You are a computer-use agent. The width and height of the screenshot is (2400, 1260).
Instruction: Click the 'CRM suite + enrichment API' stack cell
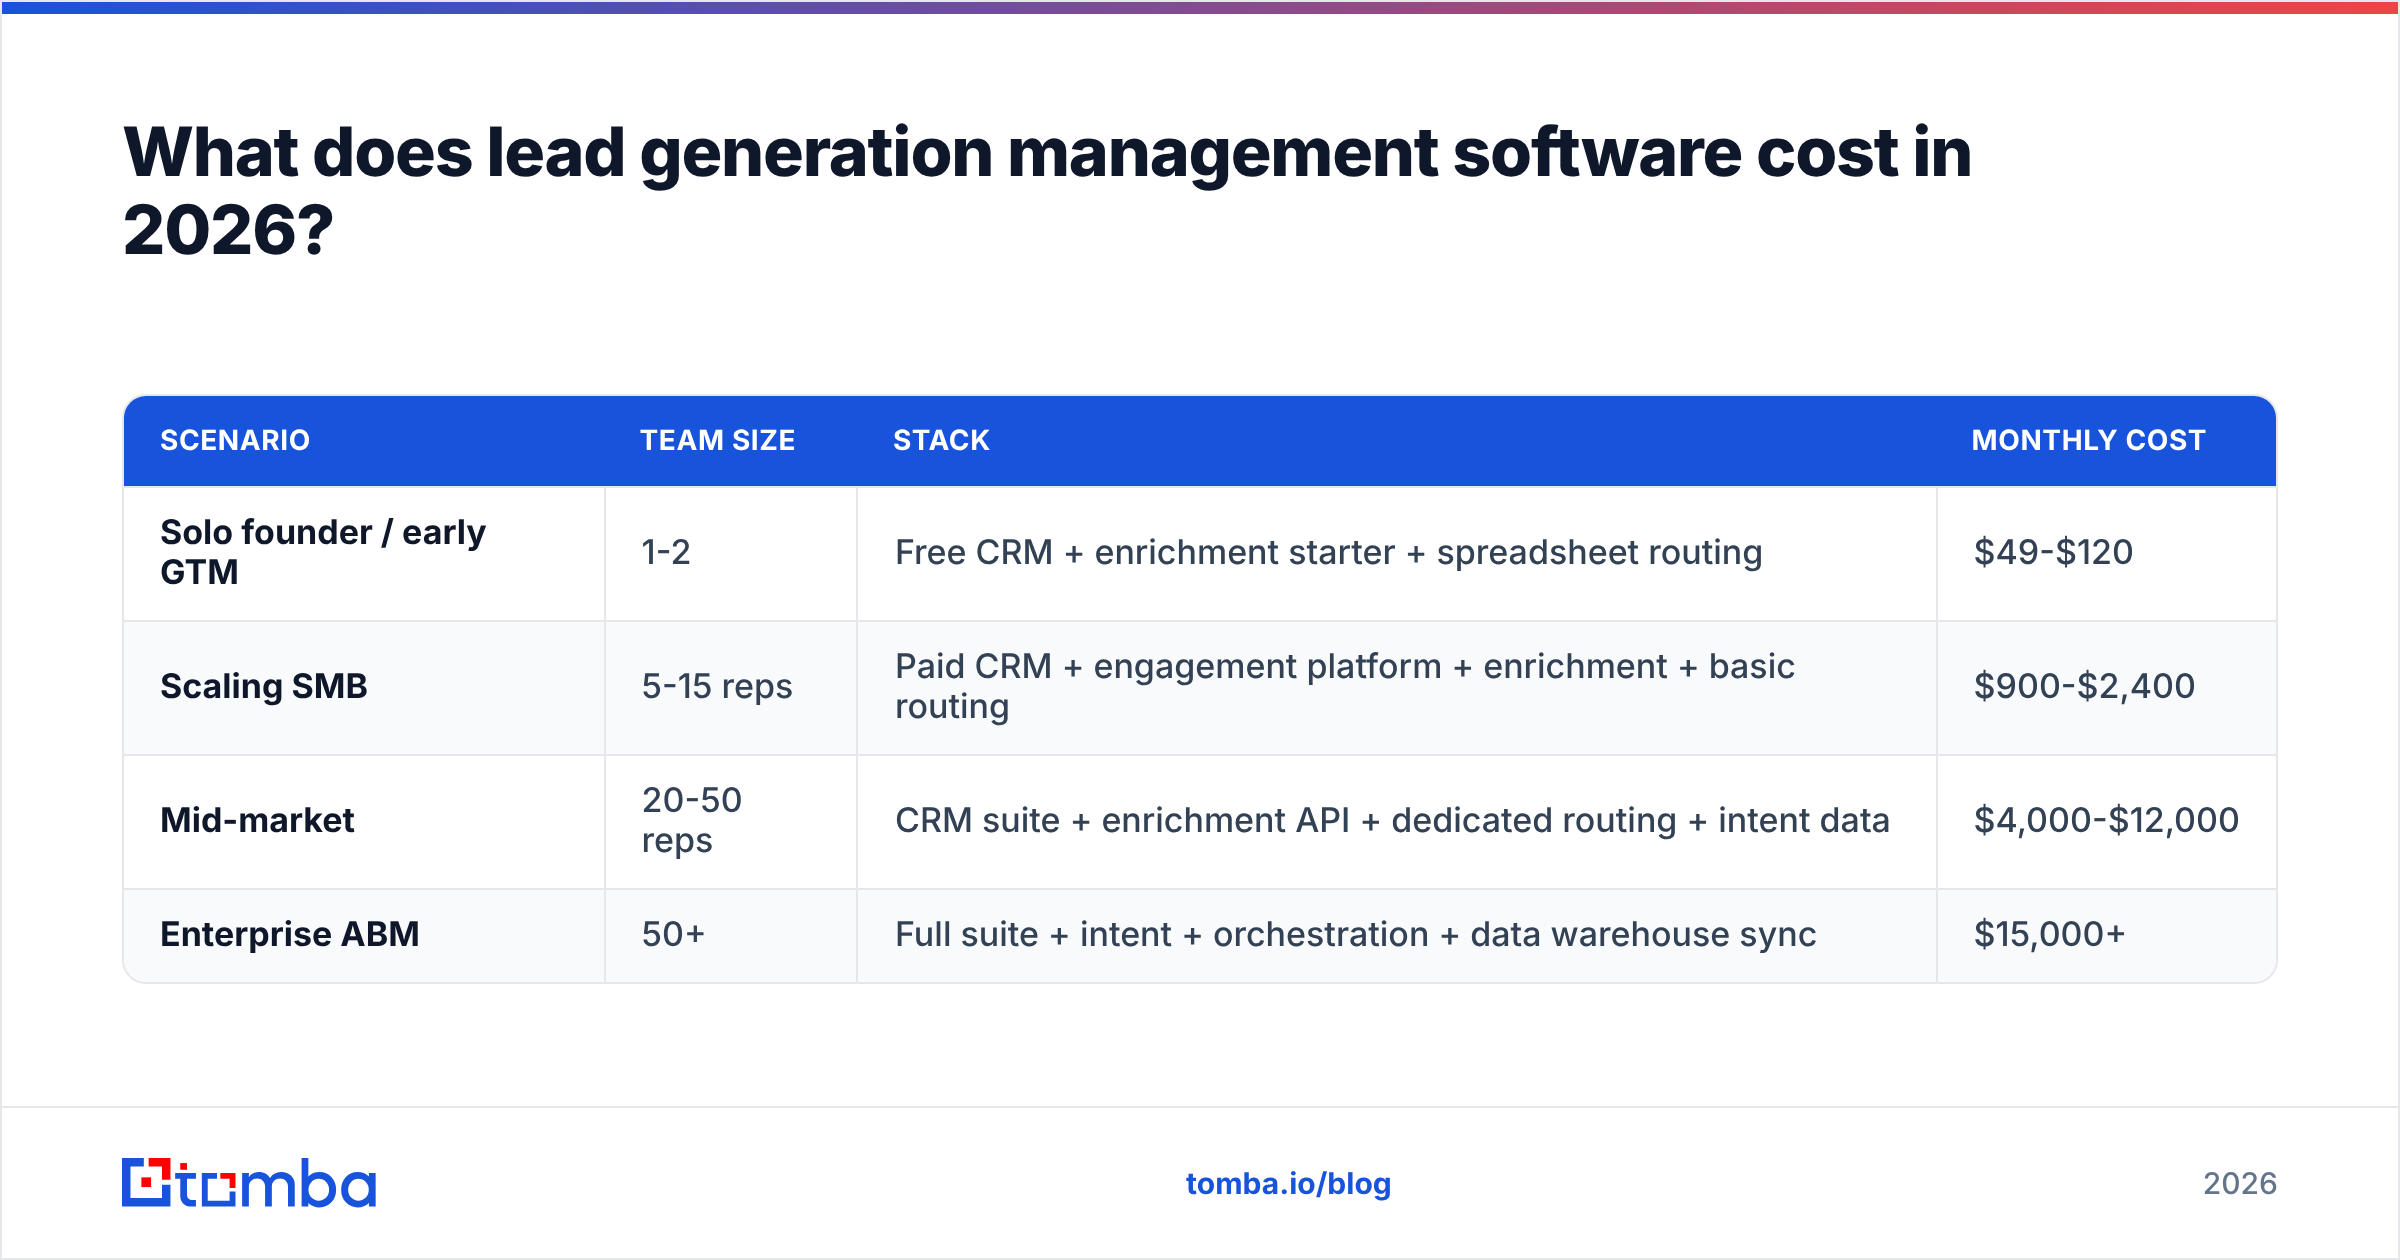point(1397,821)
